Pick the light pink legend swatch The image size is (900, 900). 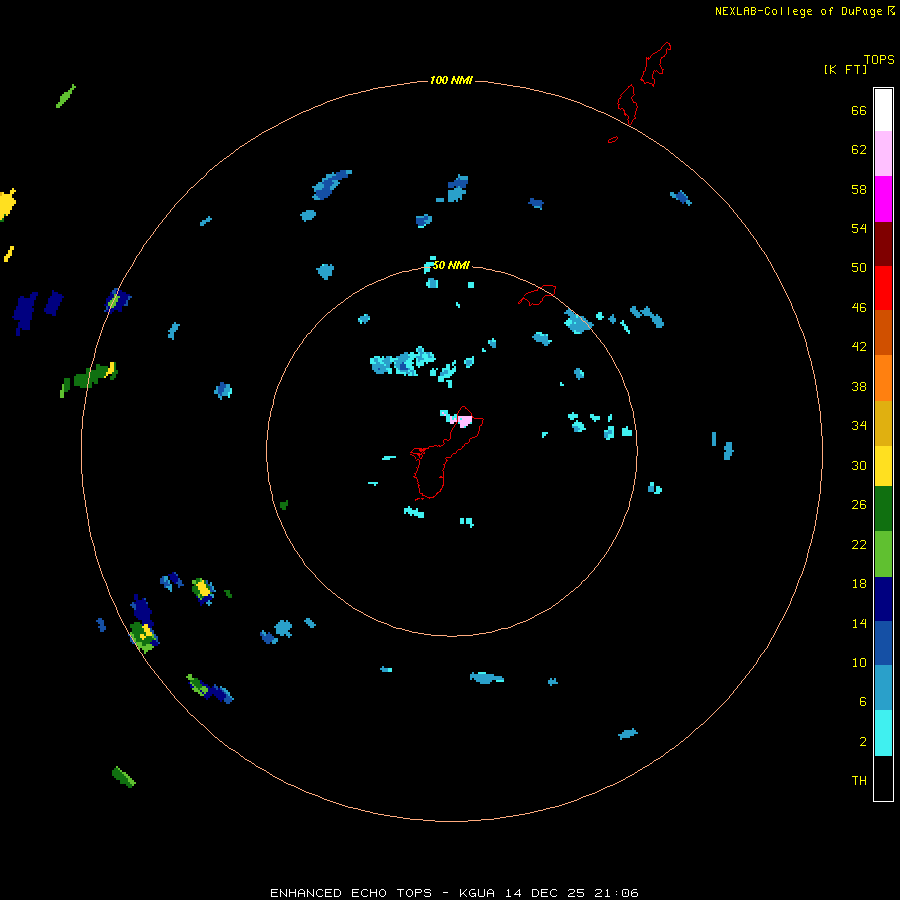click(x=883, y=153)
